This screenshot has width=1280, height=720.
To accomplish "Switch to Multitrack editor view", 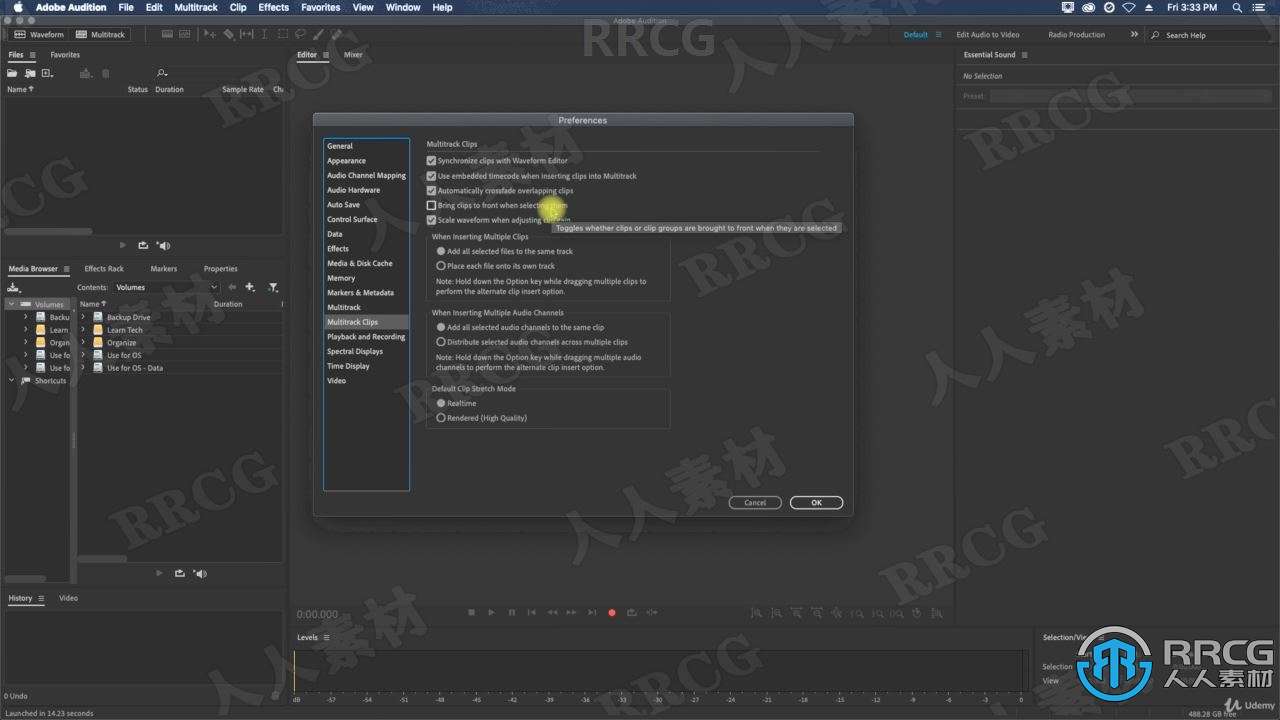I will click(x=100, y=34).
